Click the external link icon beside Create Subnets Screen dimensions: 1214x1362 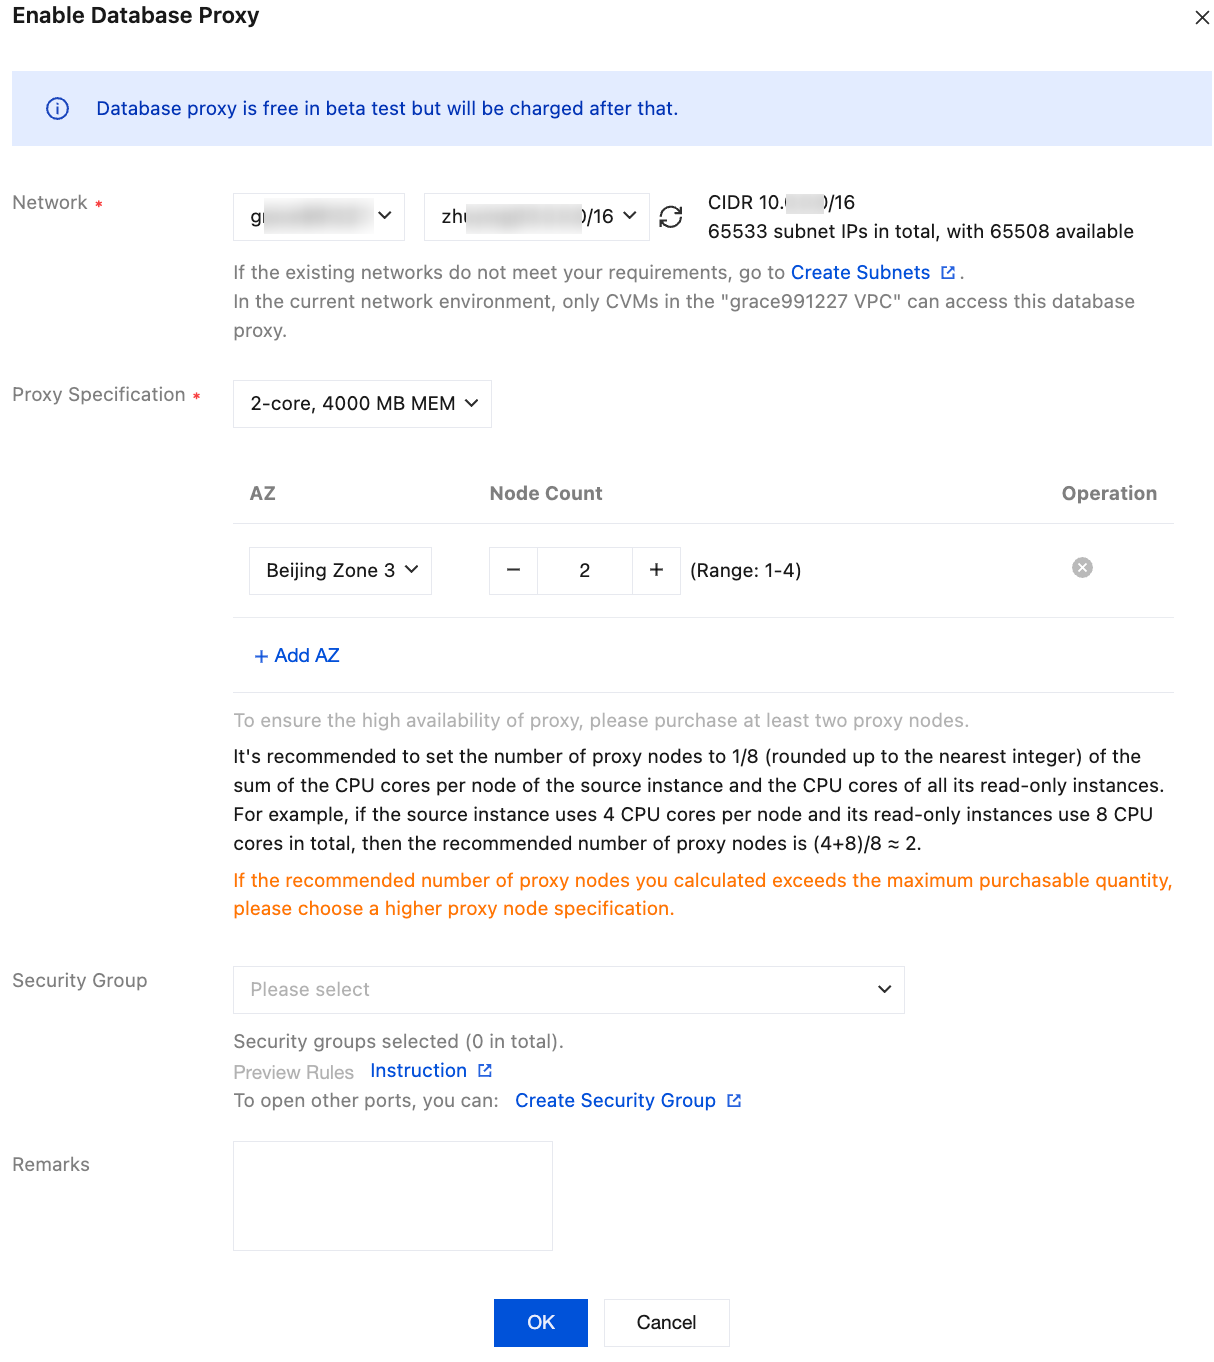click(948, 273)
